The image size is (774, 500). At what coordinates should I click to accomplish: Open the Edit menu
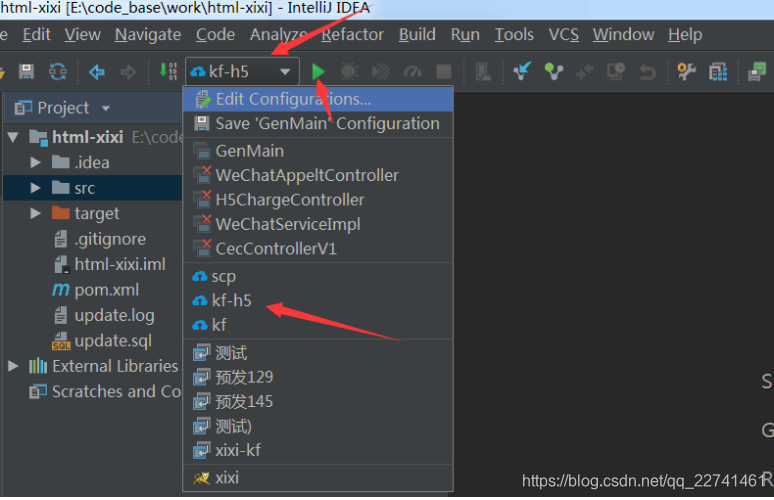point(37,35)
